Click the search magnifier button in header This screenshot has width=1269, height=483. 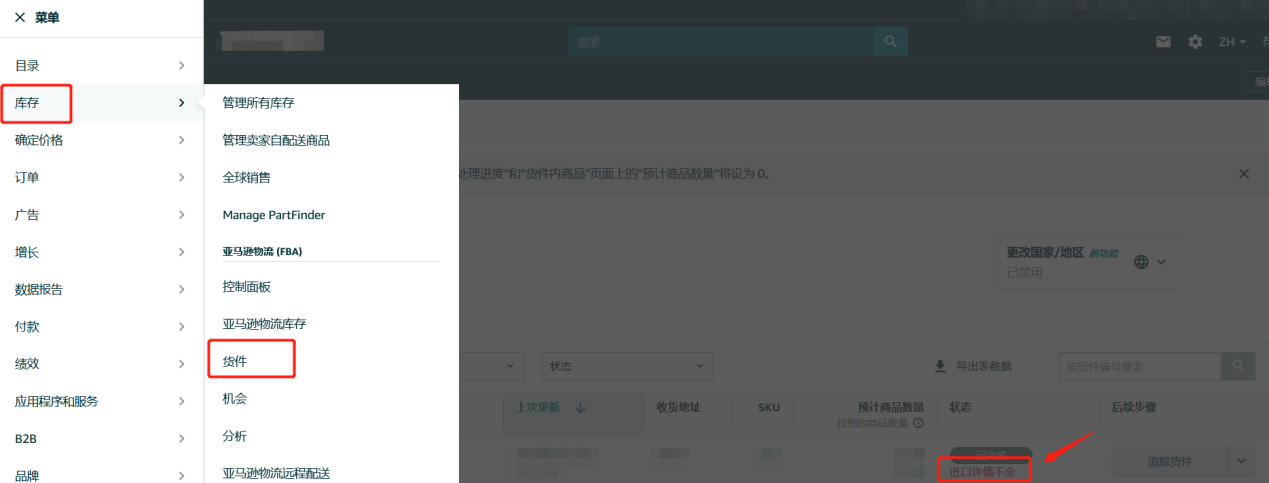pyautogui.click(x=890, y=42)
